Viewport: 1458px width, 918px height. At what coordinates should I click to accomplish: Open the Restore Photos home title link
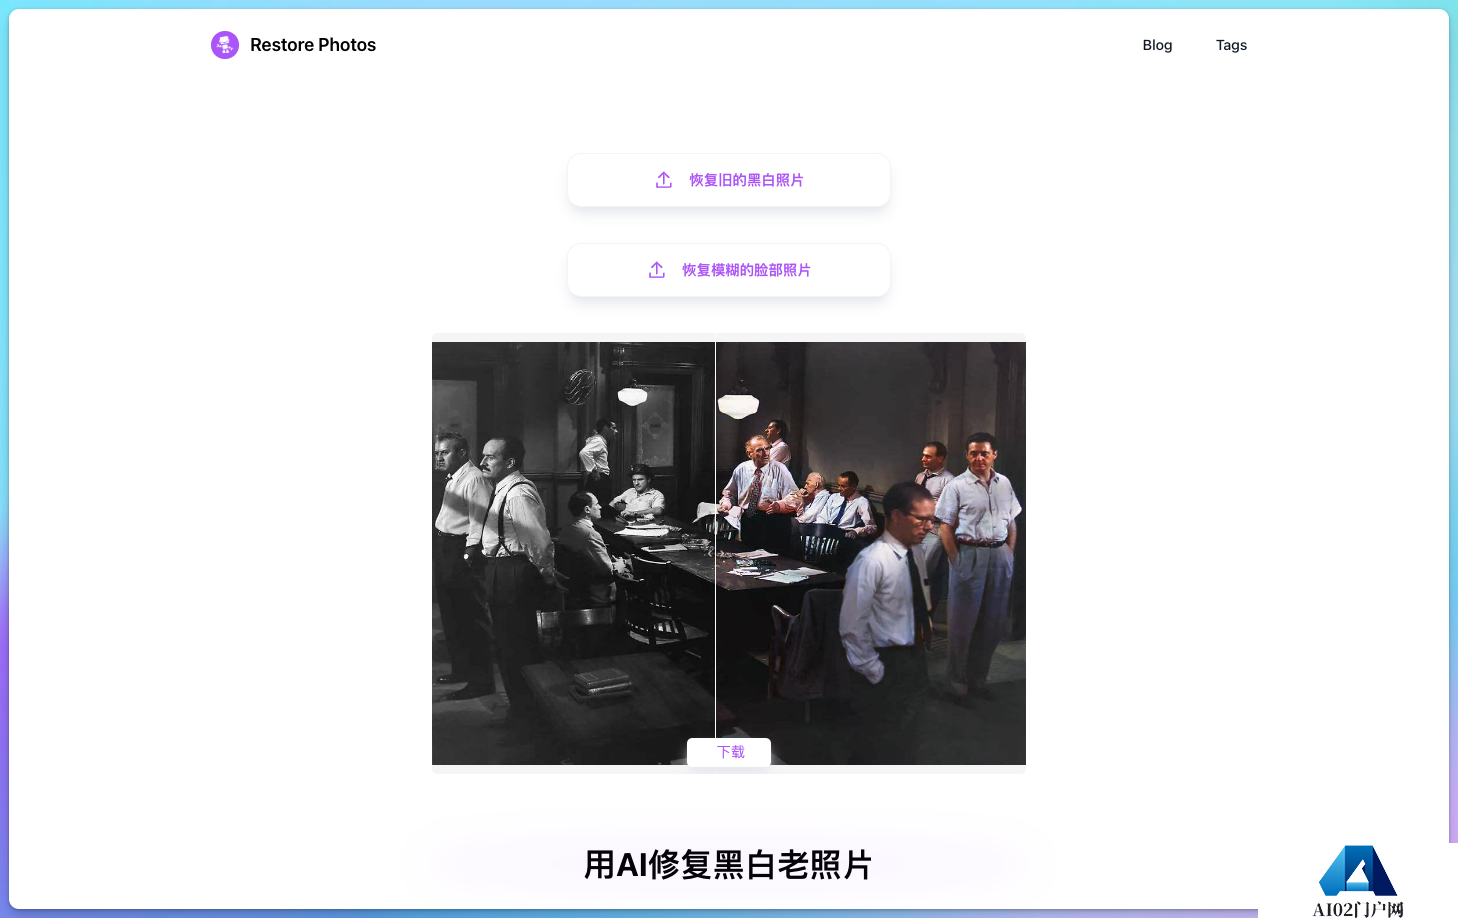313,45
